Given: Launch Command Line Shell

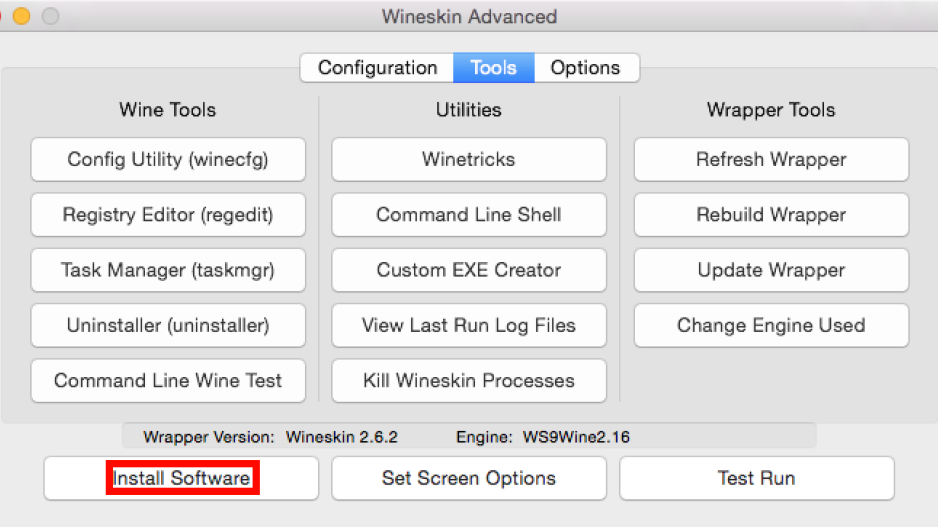Looking at the screenshot, I should click(x=469, y=215).
